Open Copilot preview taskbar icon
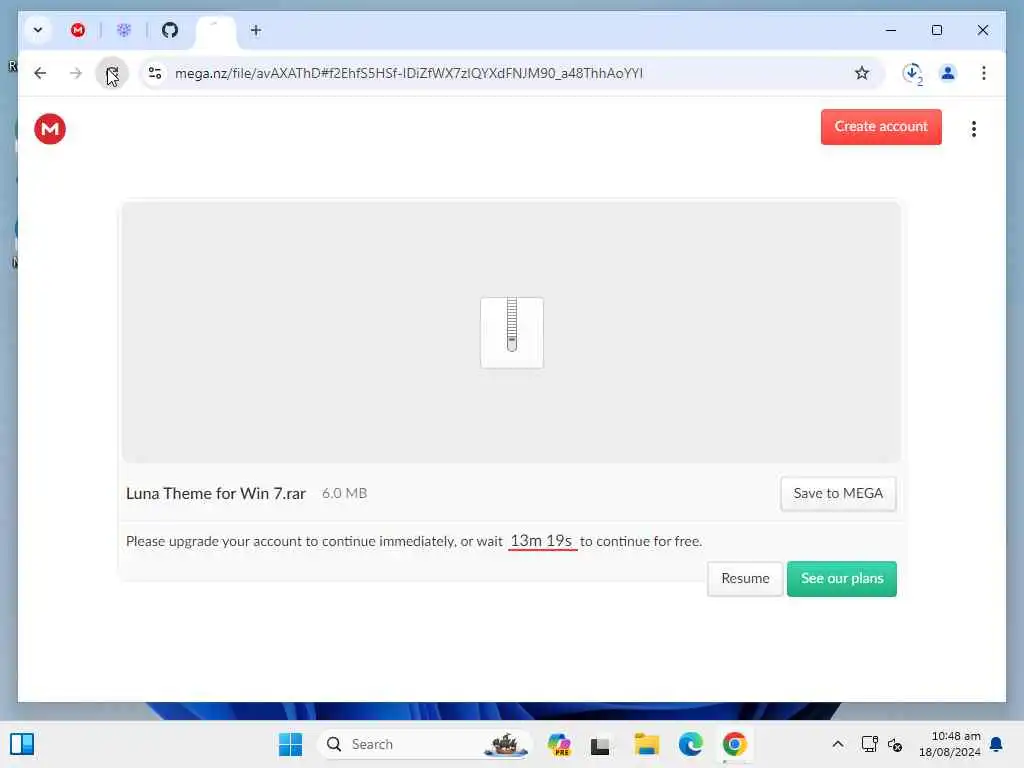1024x768 pixels. 559,744
